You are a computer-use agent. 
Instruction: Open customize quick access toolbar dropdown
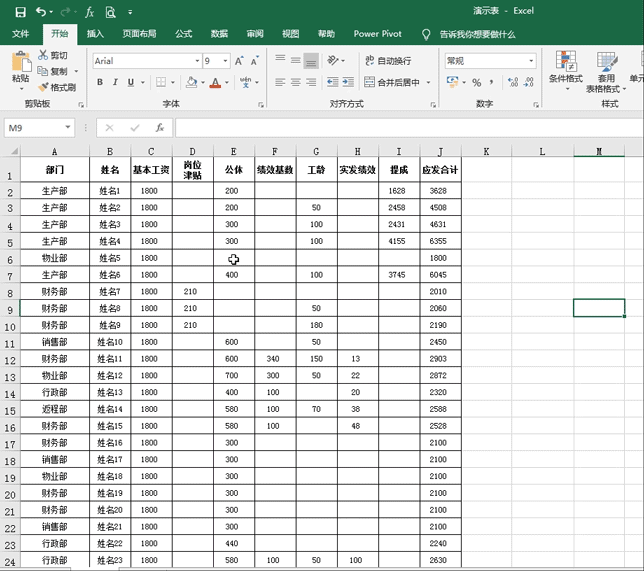coord(130,12)
